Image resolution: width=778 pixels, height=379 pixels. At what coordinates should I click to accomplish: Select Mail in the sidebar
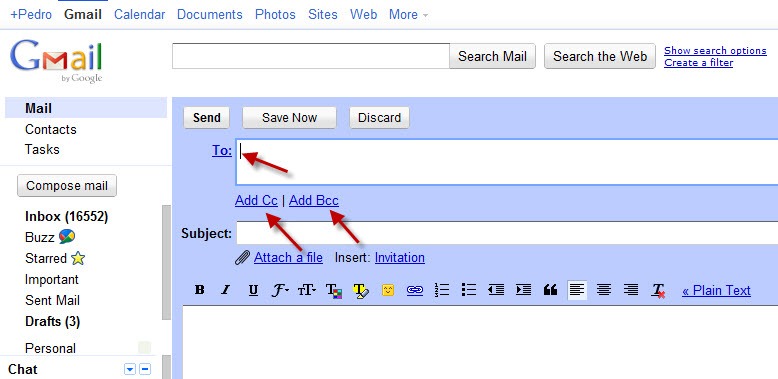(x=86, y=108)
